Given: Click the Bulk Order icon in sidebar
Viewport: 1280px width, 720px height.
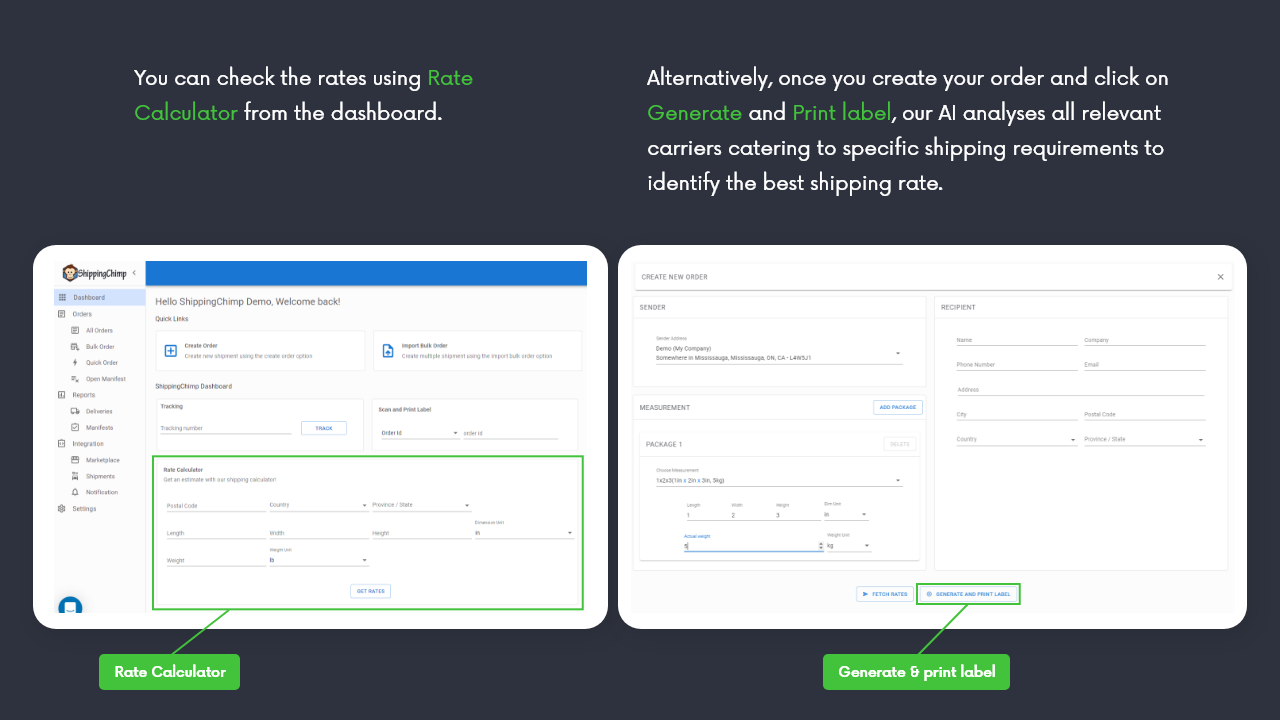Looking at the screenshot, I should tap(75, 346).
